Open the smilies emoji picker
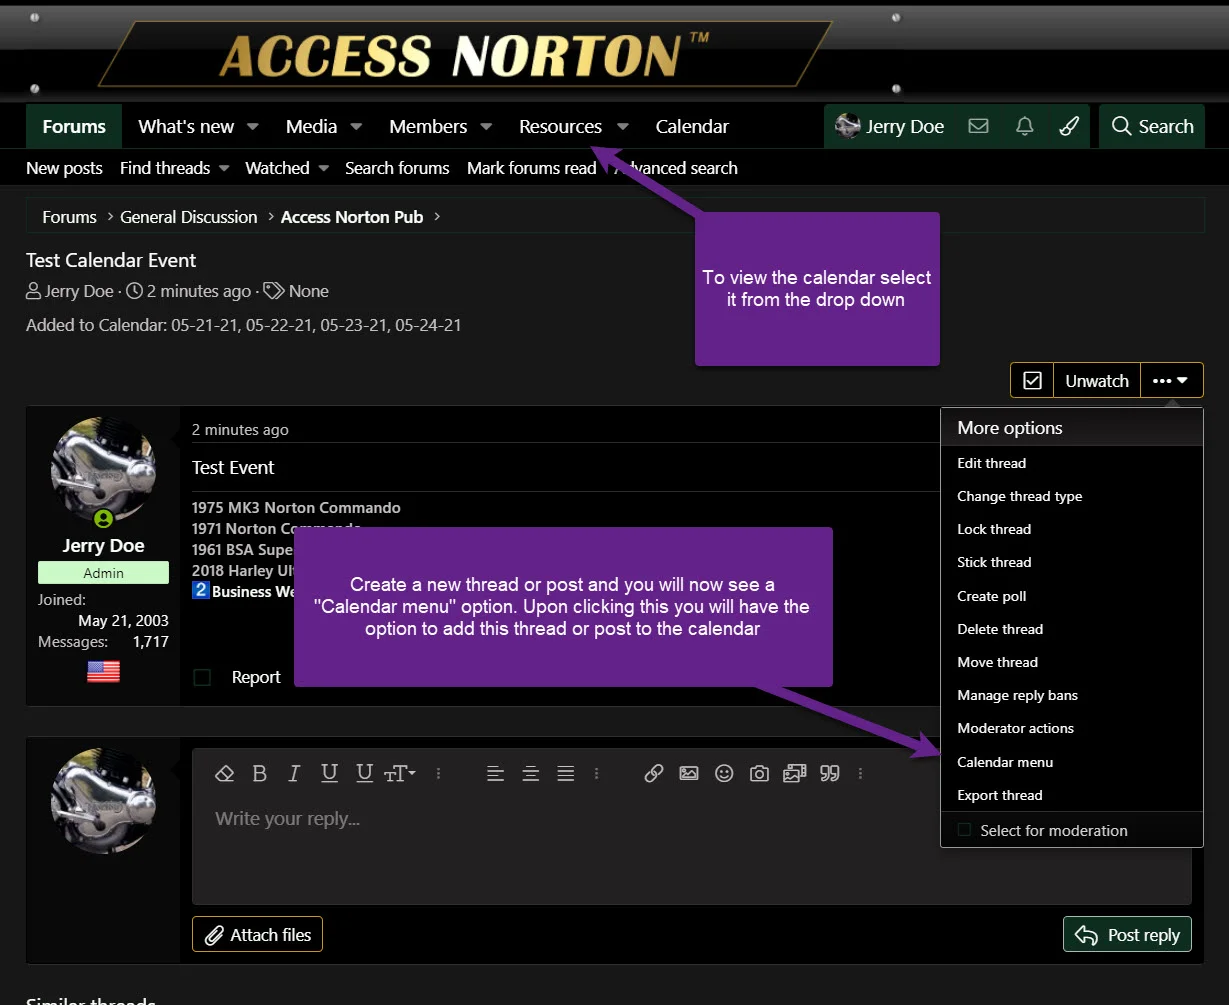The image size is (1229, 1005). [724, 773]
